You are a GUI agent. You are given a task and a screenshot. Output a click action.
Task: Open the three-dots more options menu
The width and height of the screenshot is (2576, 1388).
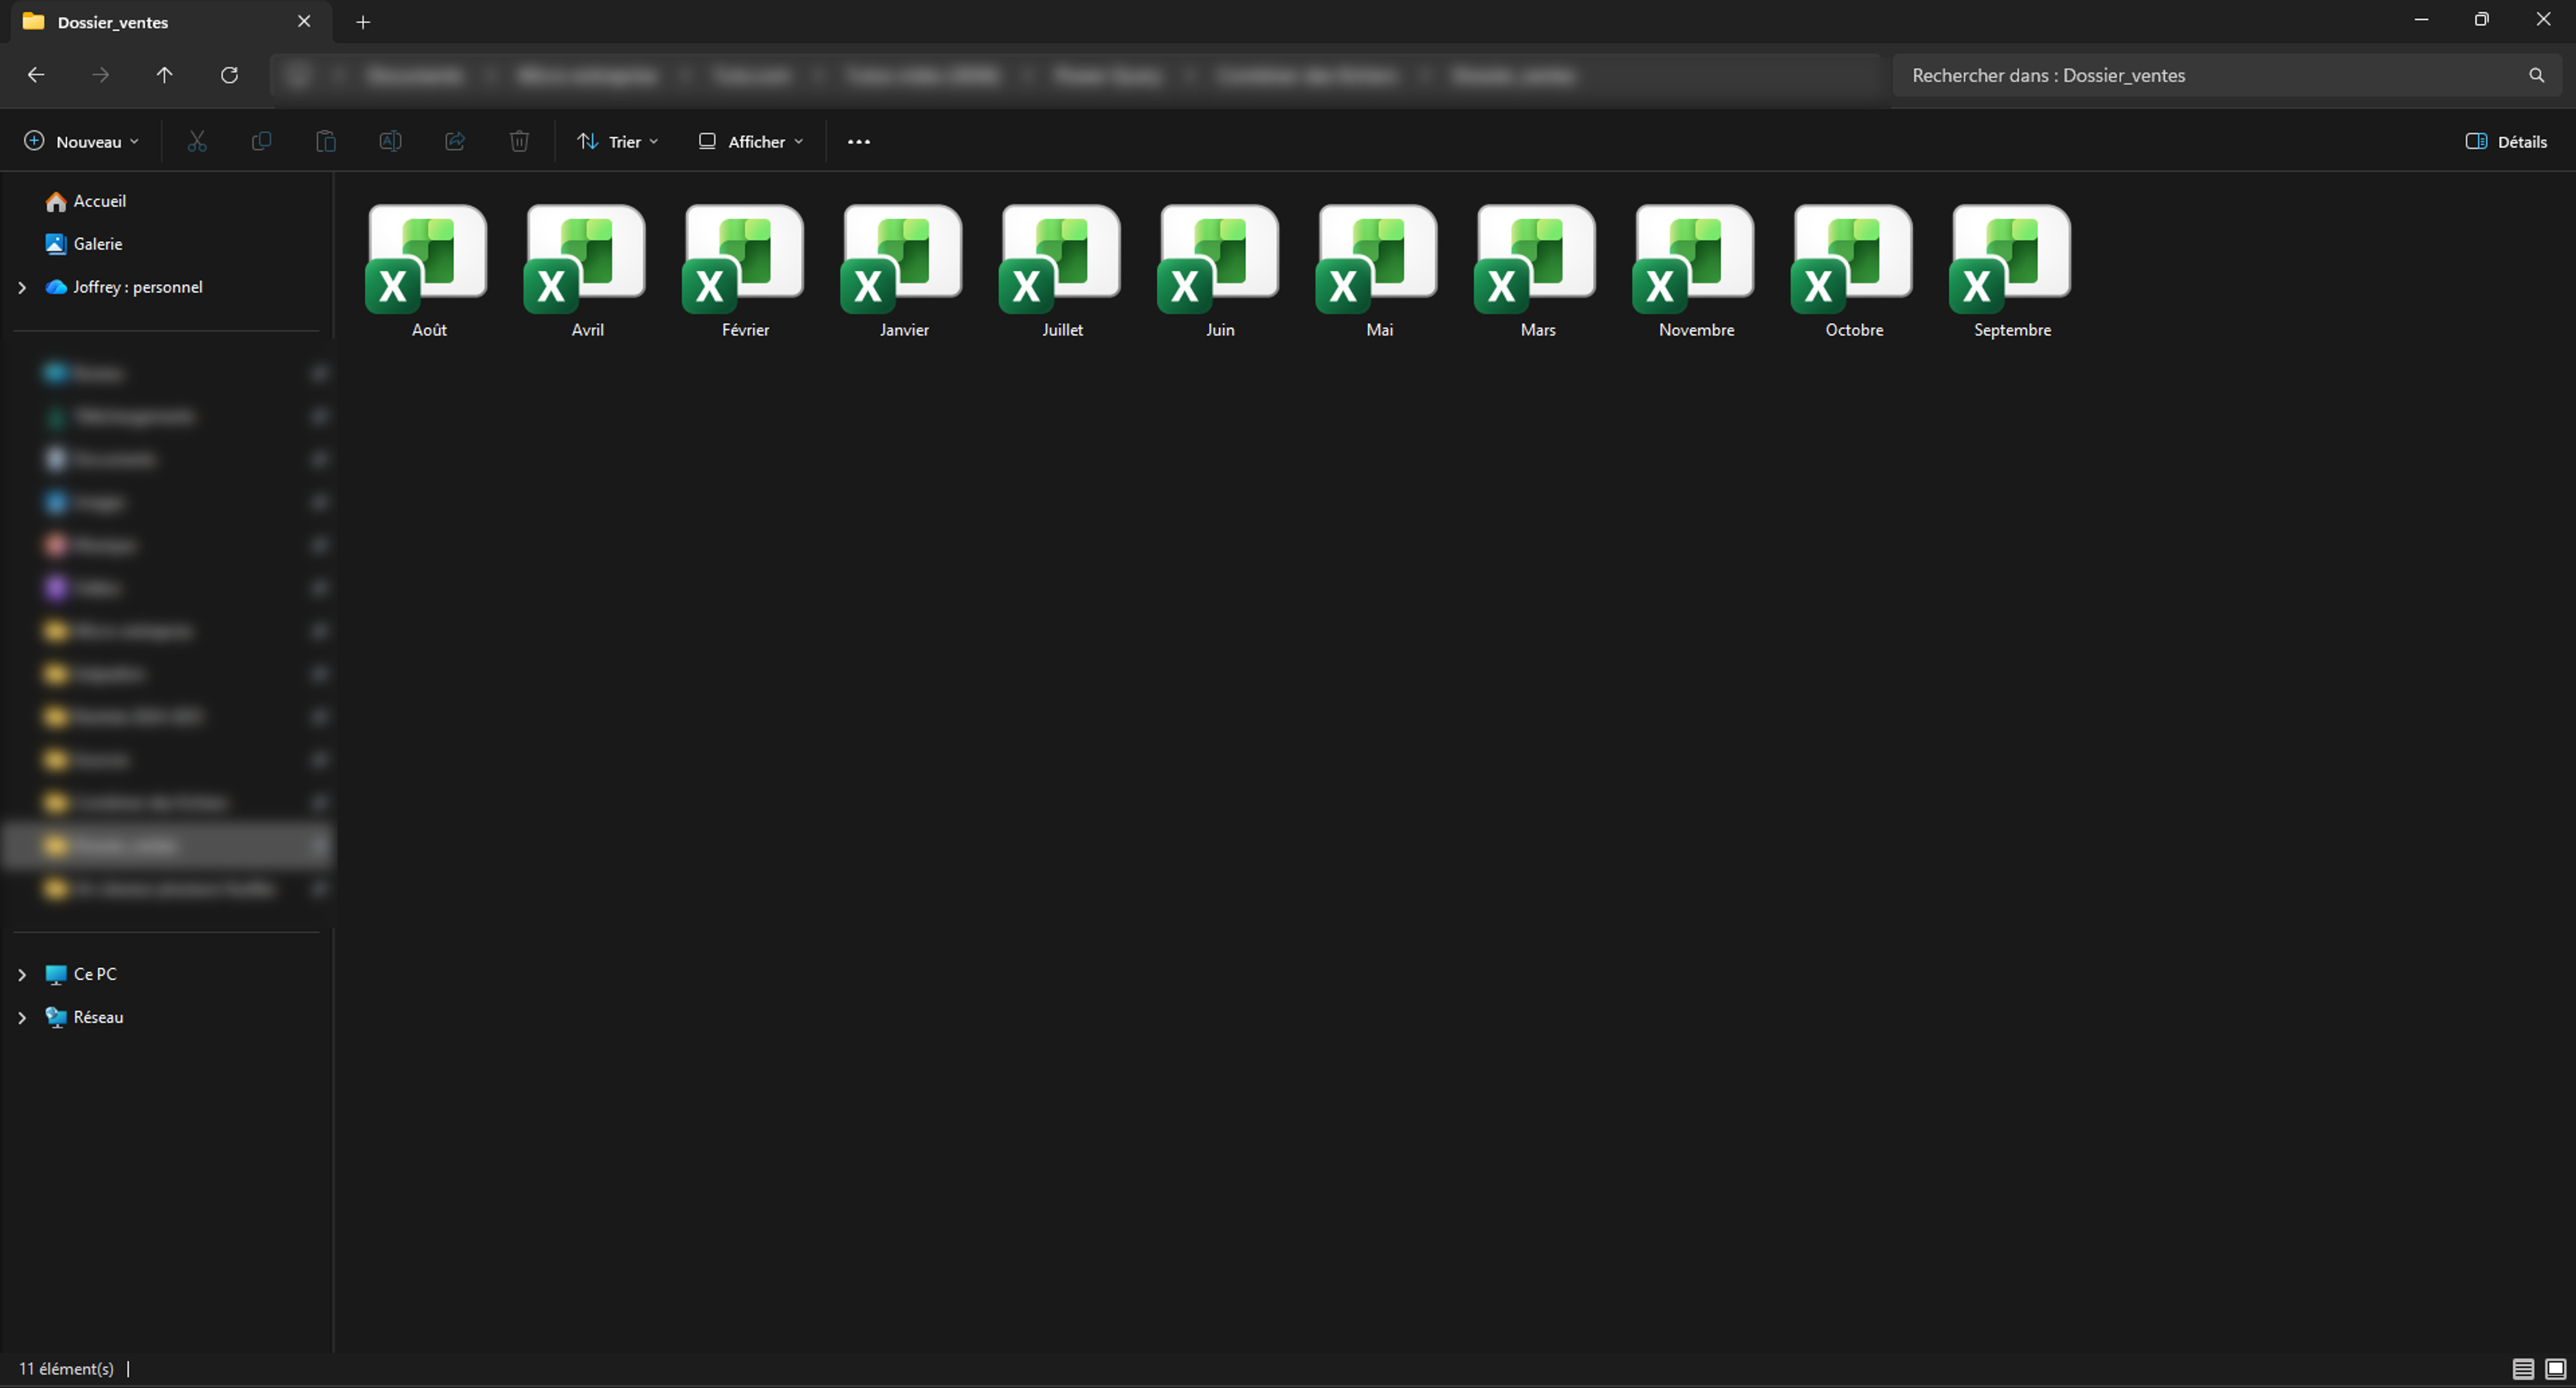click(x=858, y=141)
